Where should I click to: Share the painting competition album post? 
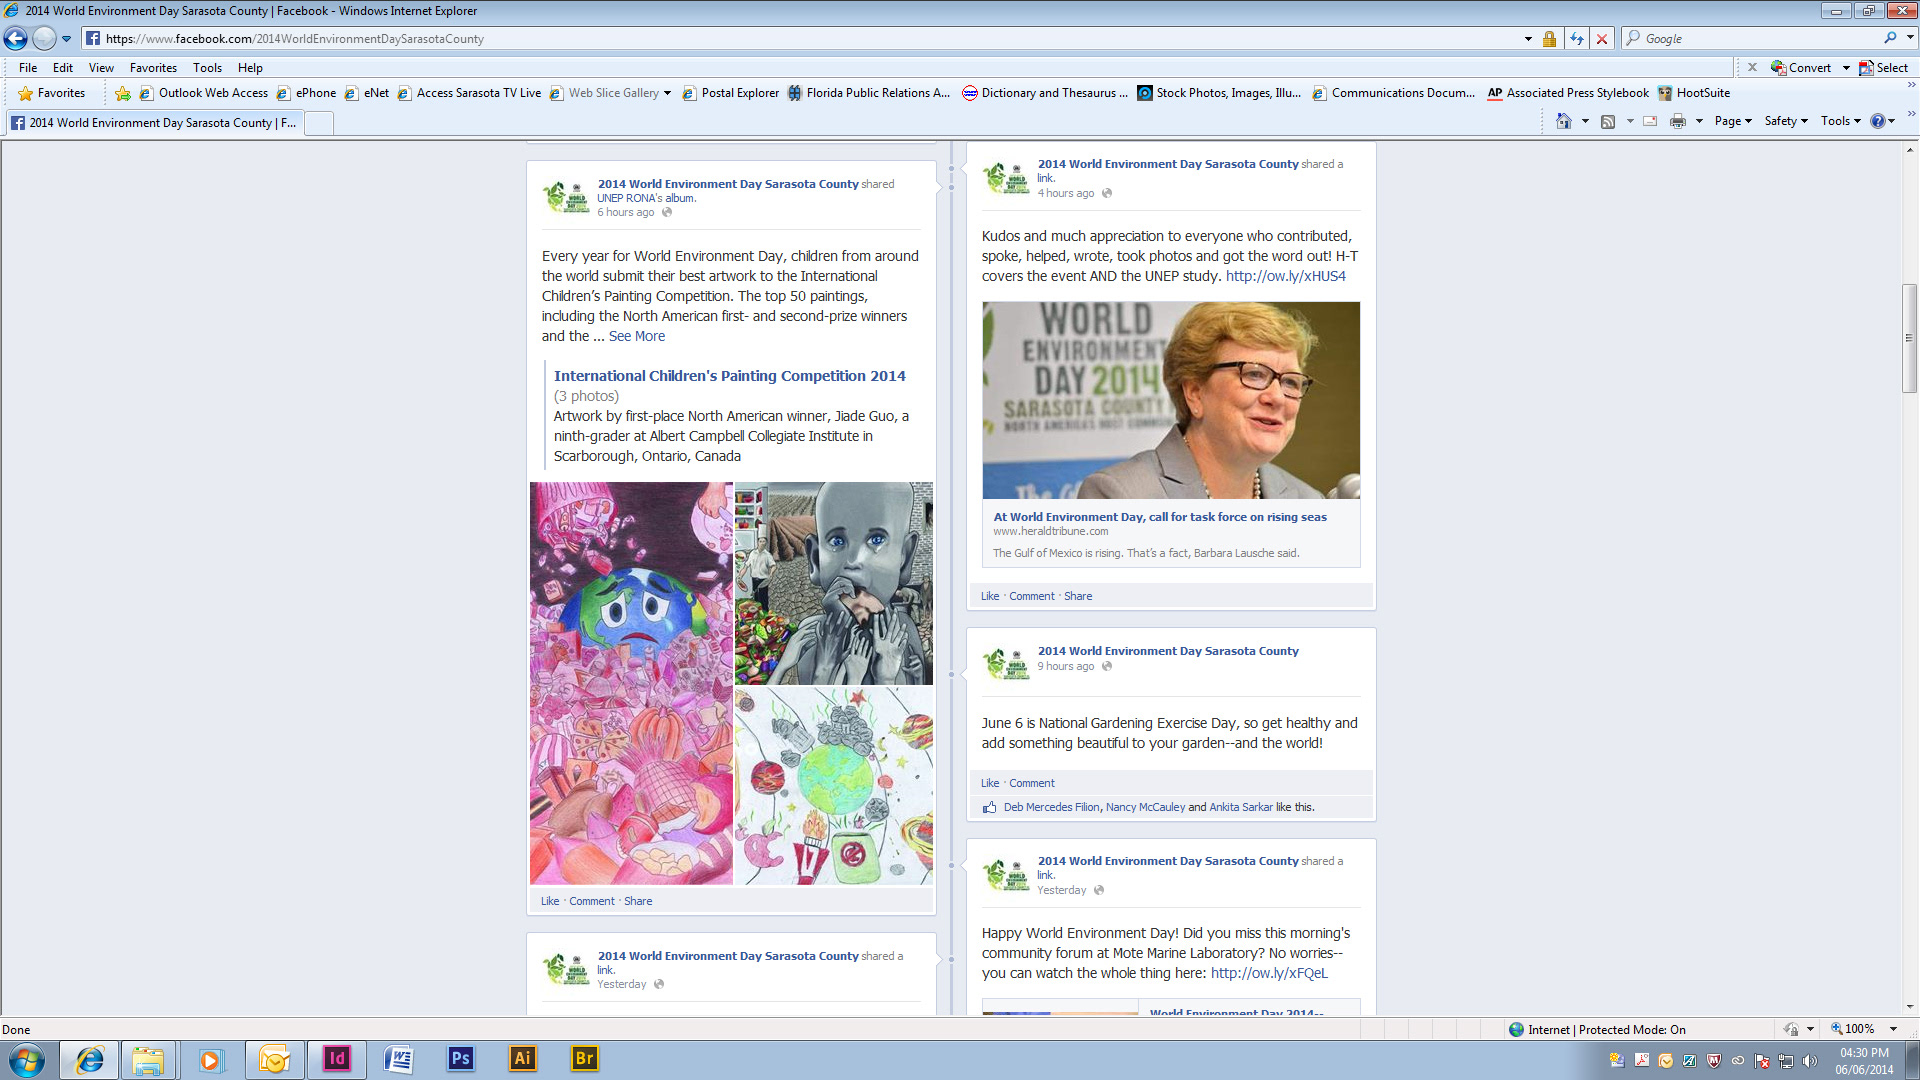pos(638,901)
